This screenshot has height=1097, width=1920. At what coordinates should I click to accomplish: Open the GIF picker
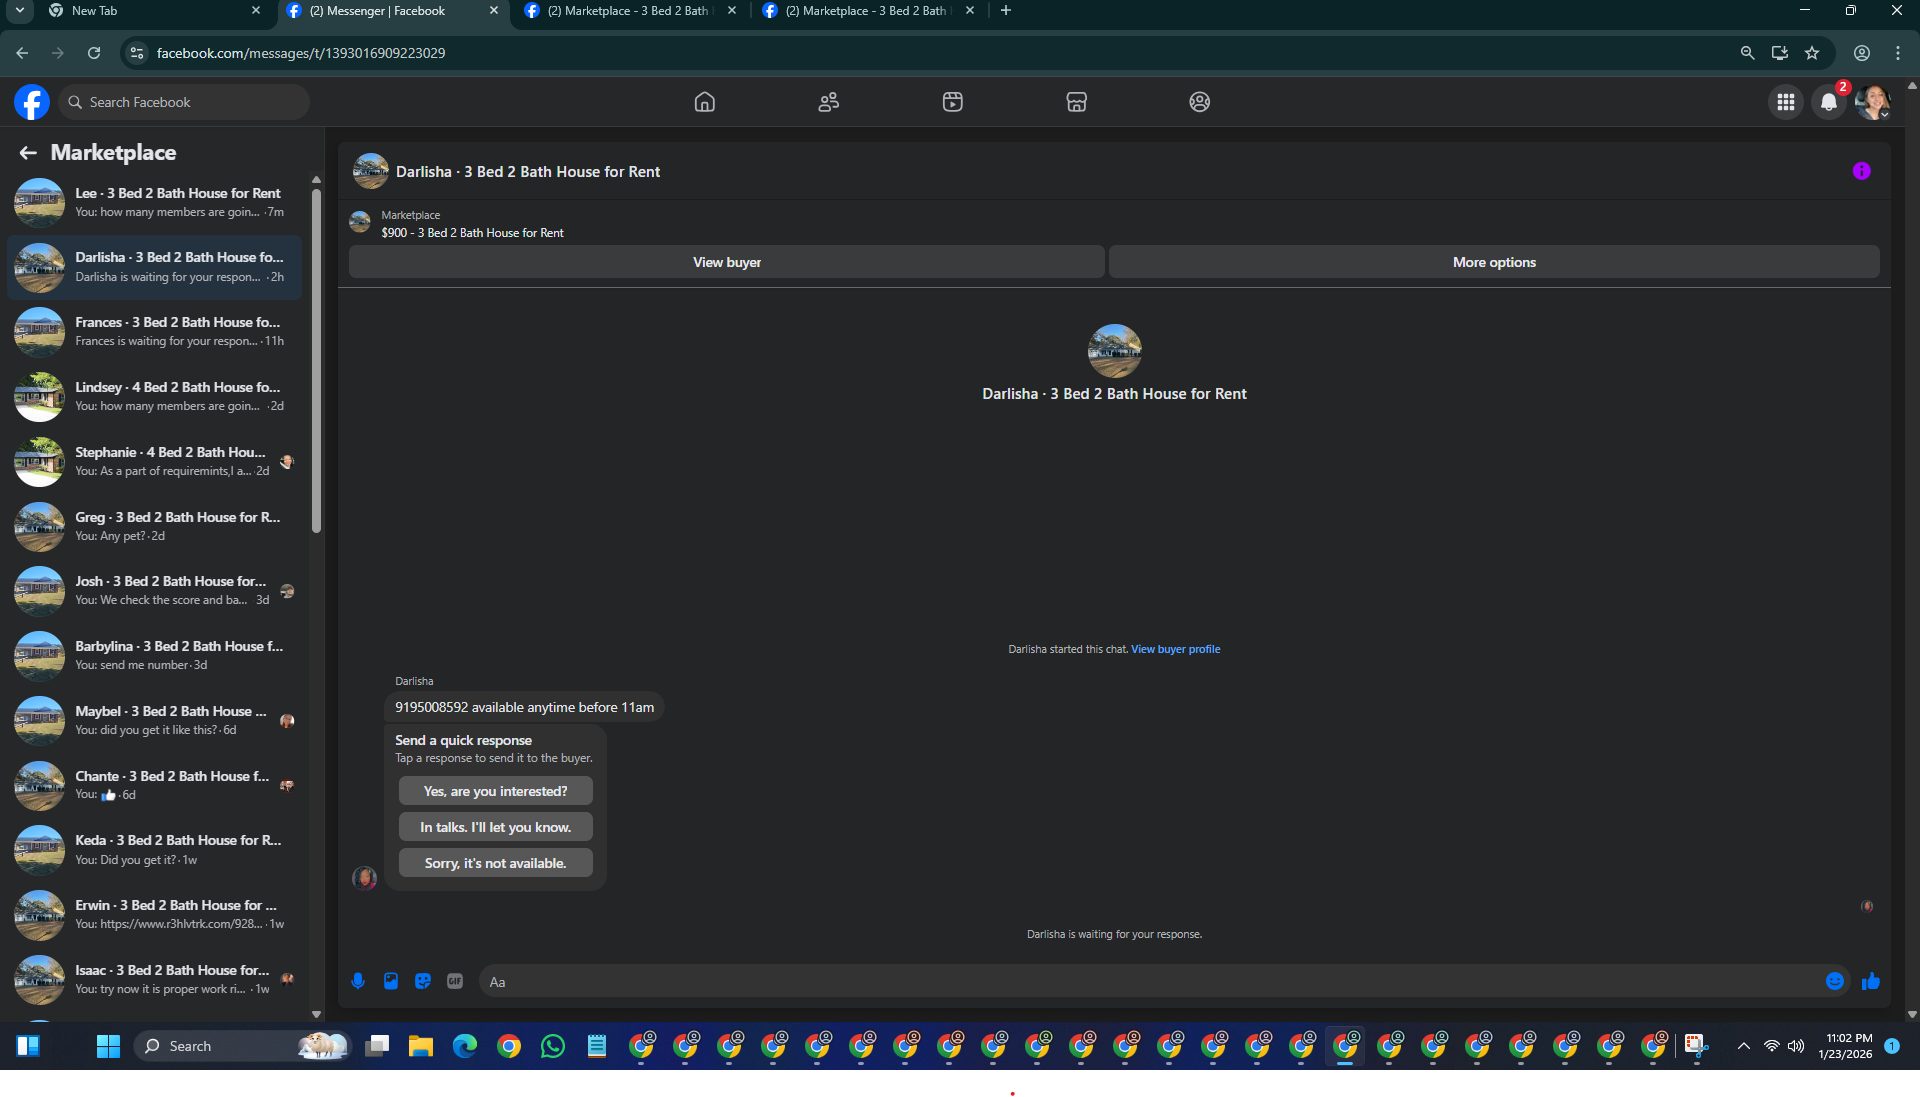[x=455, y=981]
